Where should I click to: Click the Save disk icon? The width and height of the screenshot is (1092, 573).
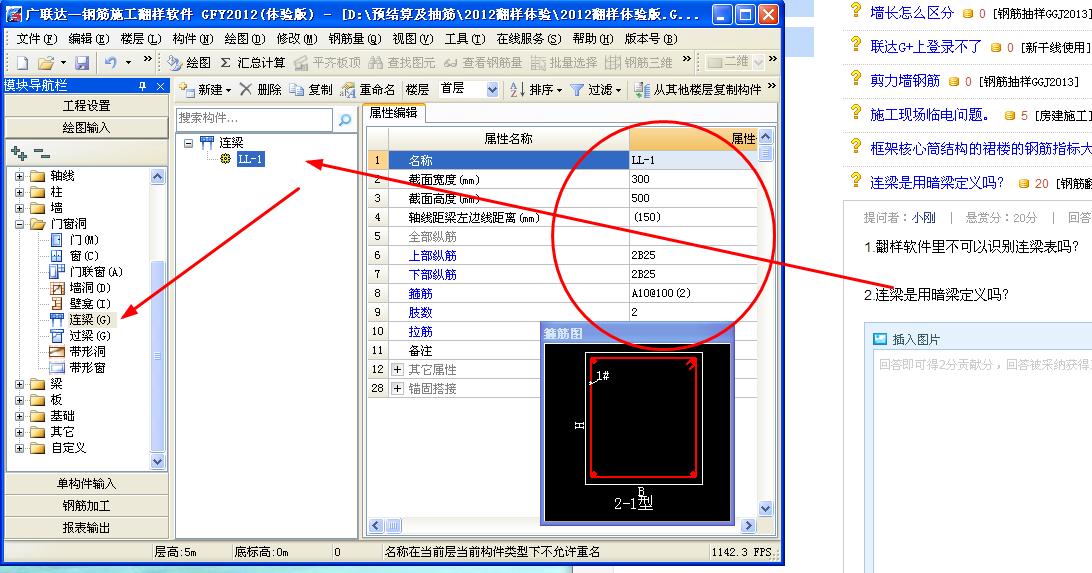coord(82,63)
